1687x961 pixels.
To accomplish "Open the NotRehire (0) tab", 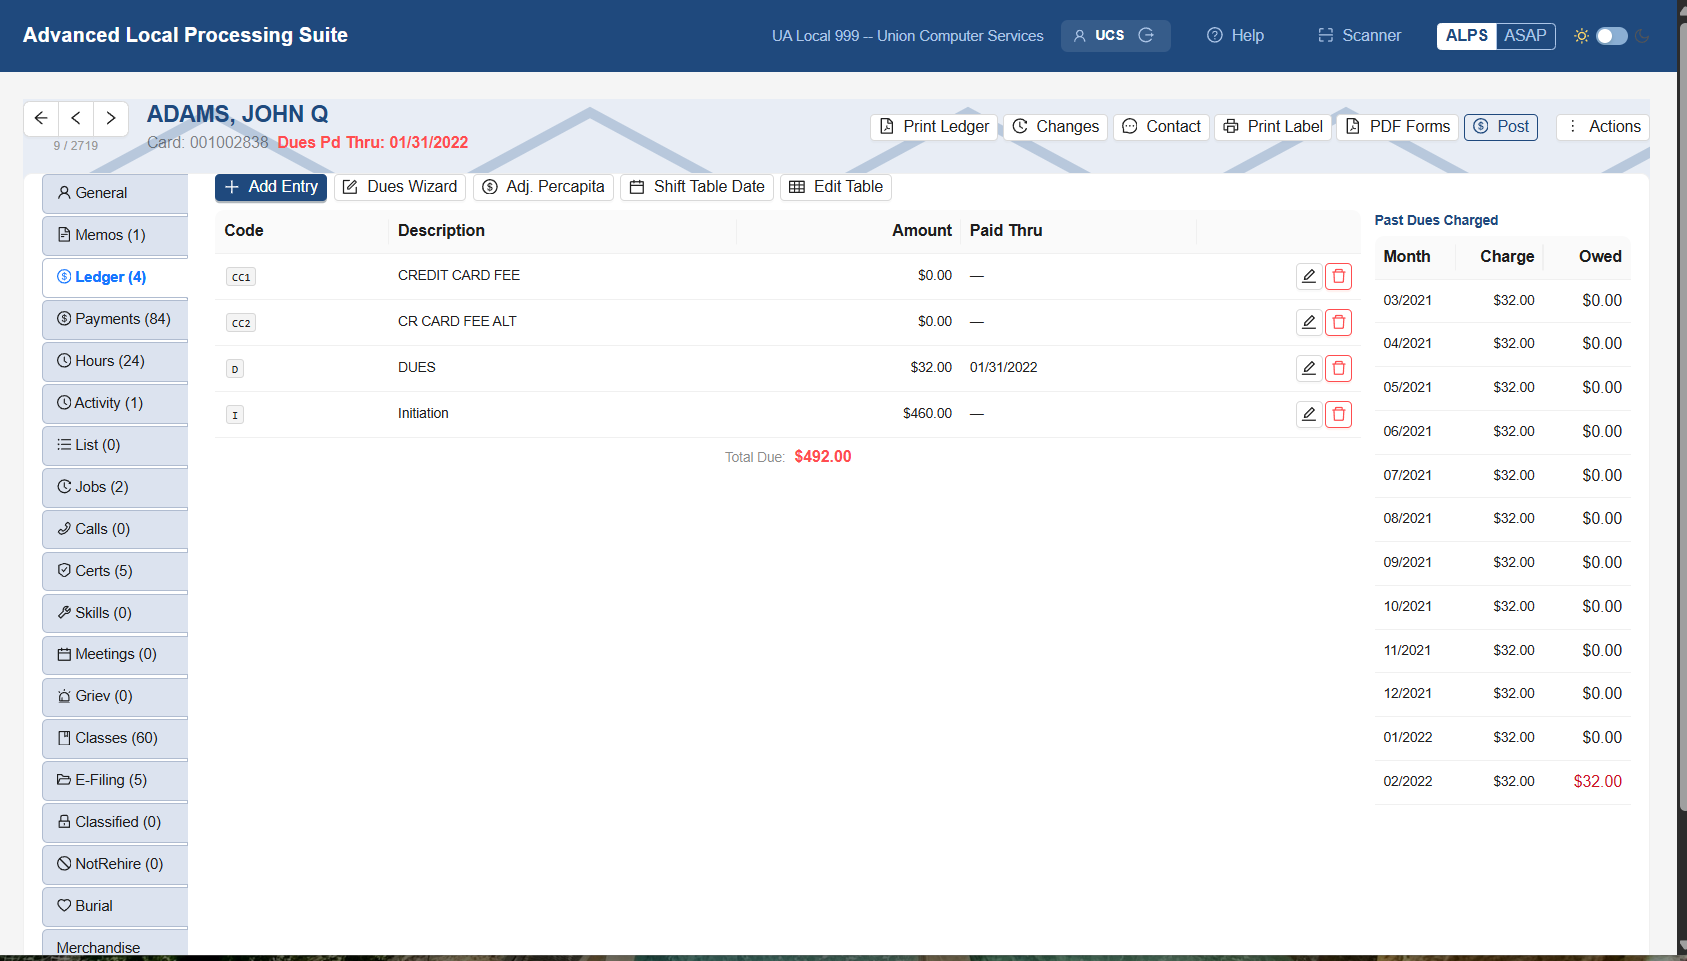I will tap(115, 864).
